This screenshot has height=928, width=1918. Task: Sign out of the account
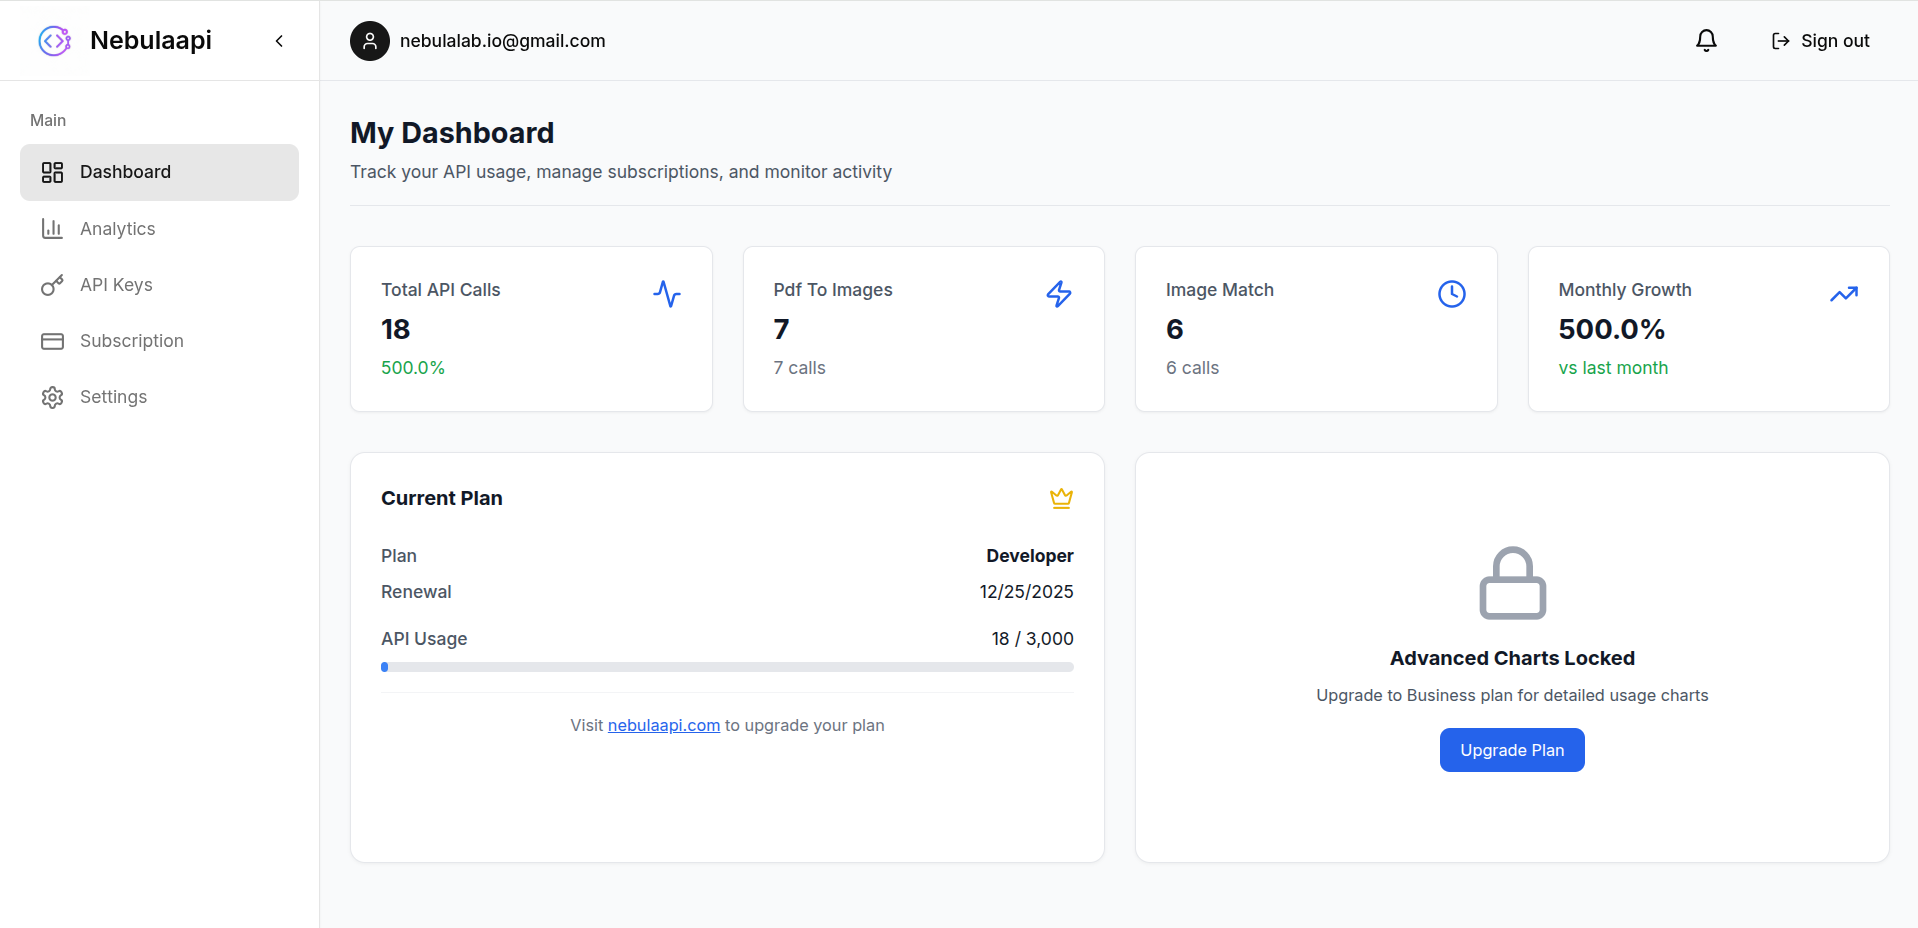pos(1819,40)
